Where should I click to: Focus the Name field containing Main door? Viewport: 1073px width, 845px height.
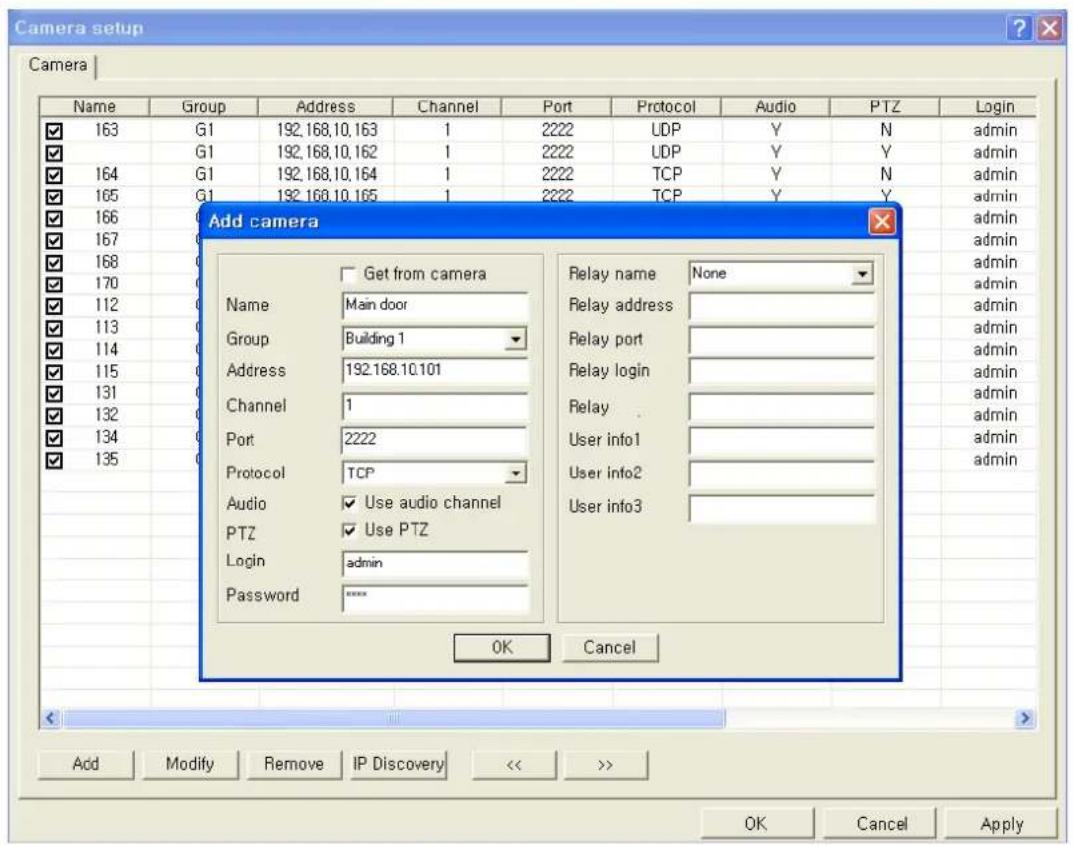[435, 306]
